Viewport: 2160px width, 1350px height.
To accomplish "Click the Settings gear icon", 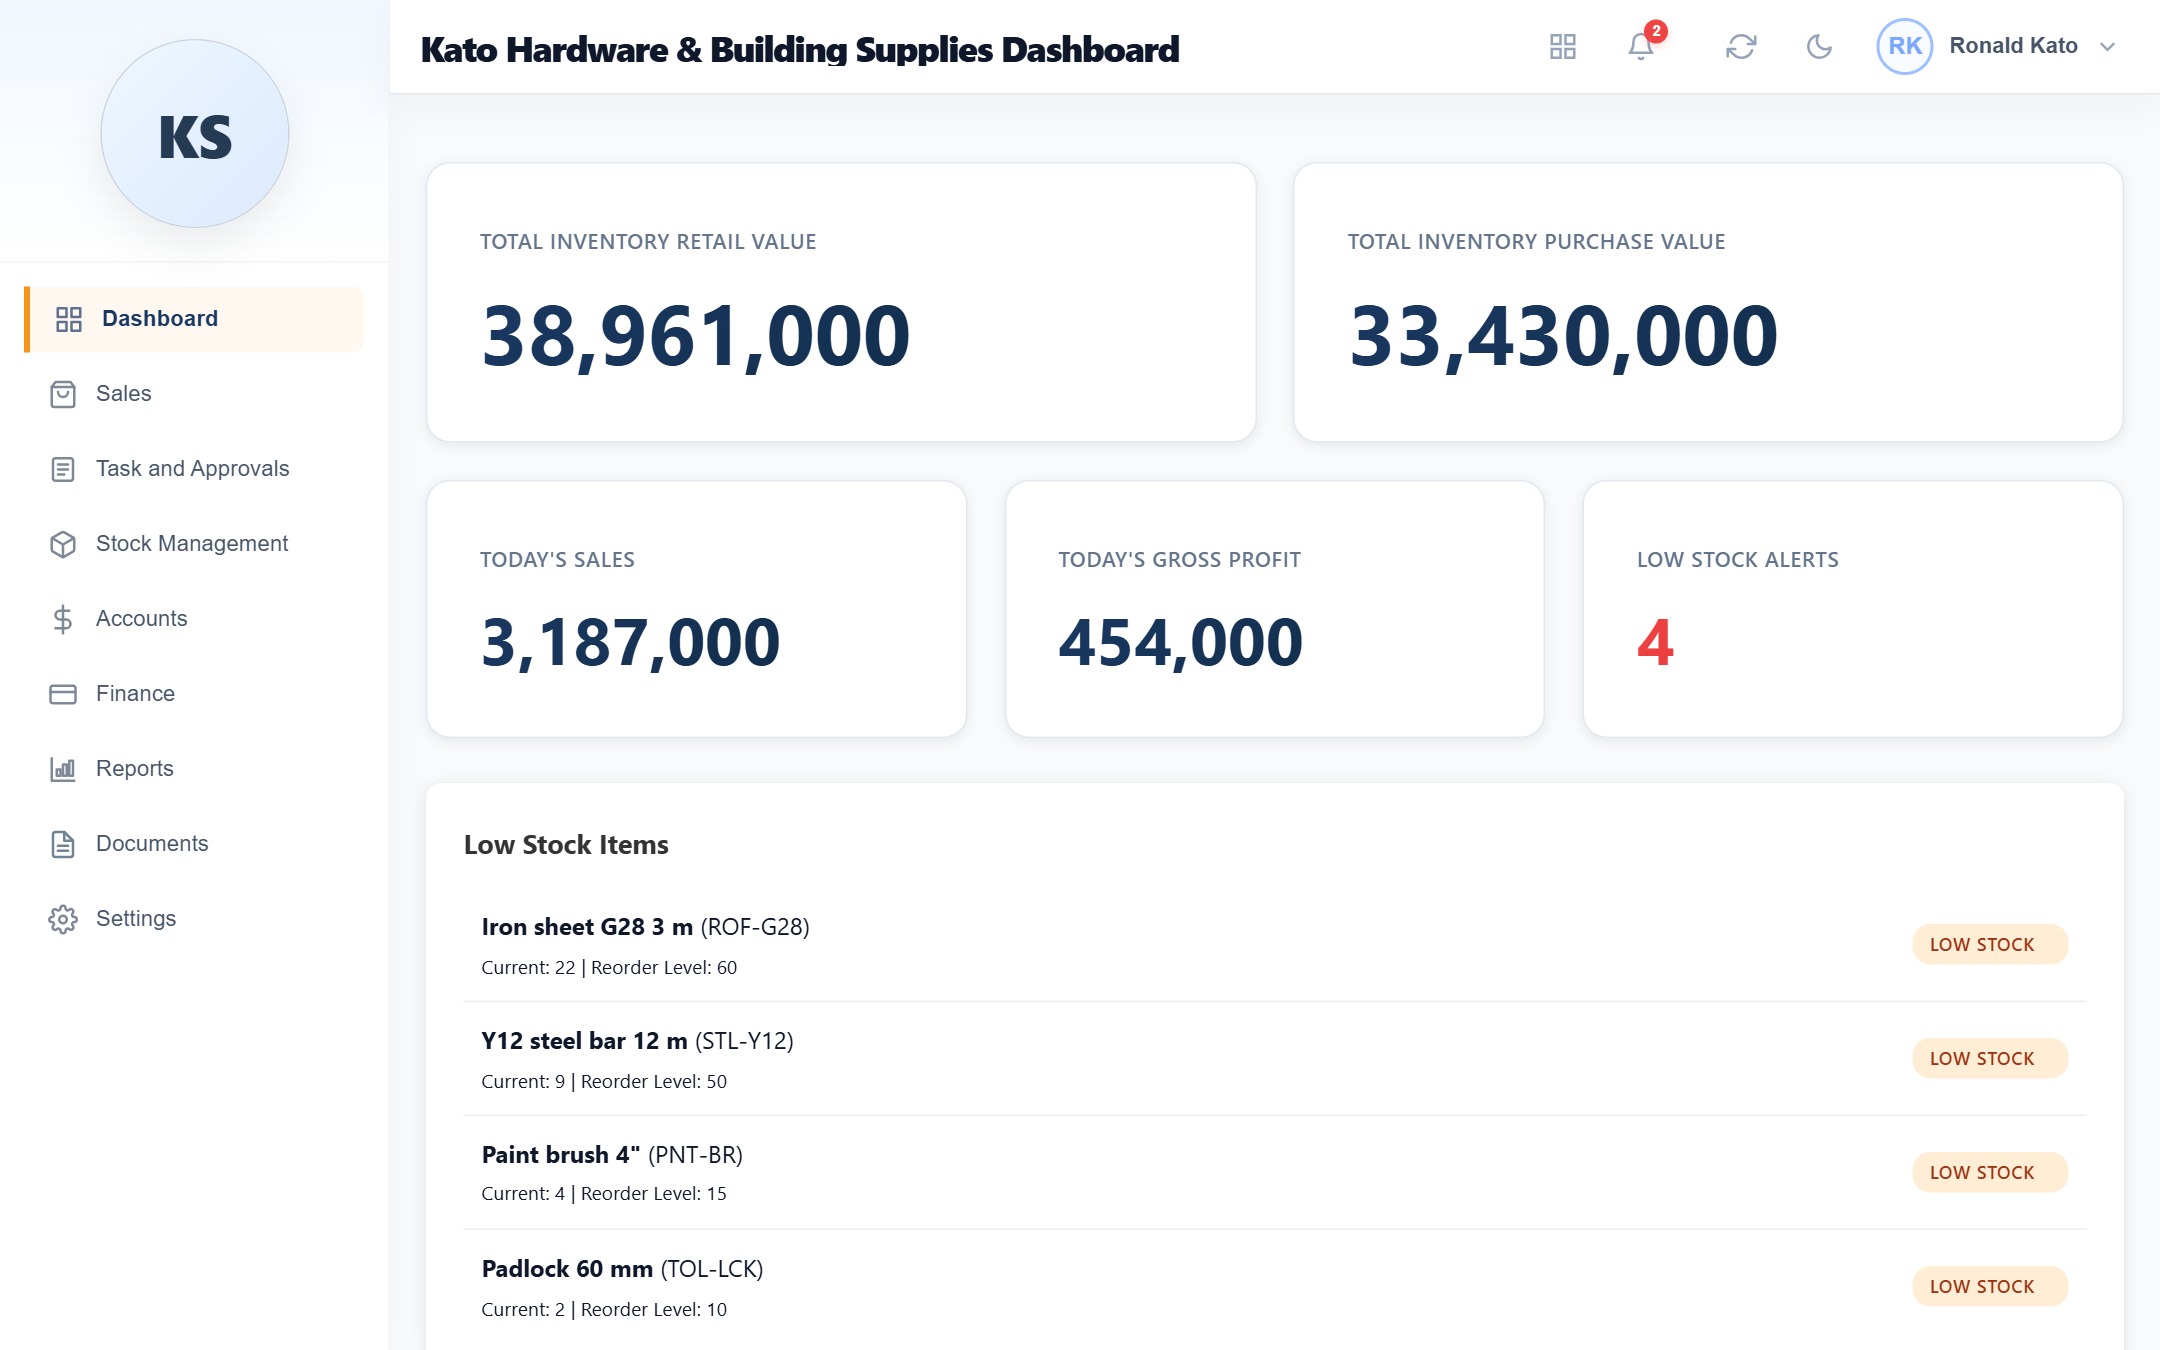I will click(x=63, y=919).
